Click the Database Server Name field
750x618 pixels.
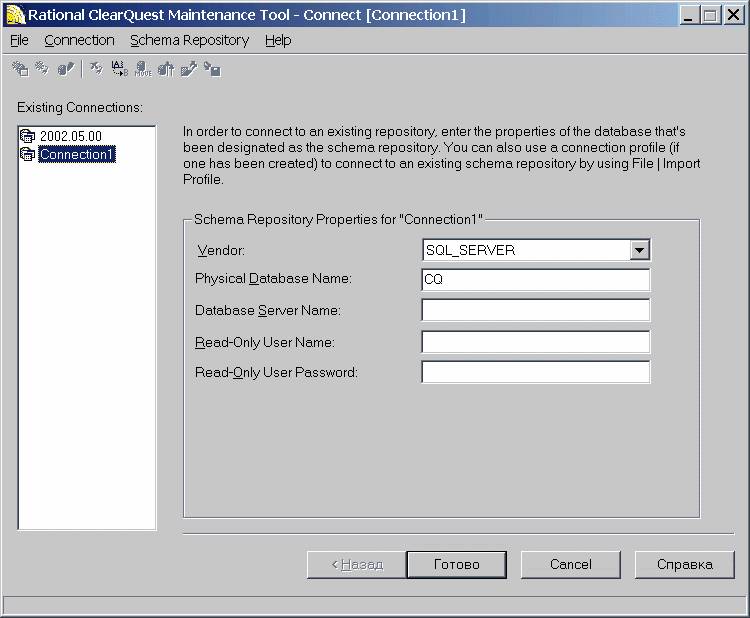(536, 311)
